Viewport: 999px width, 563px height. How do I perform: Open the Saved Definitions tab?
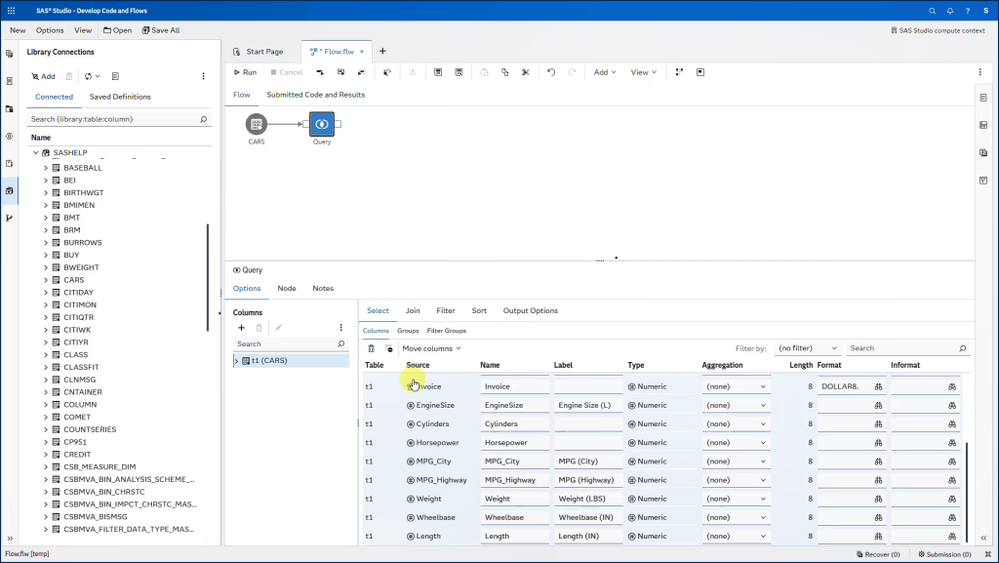click(120, 97)
